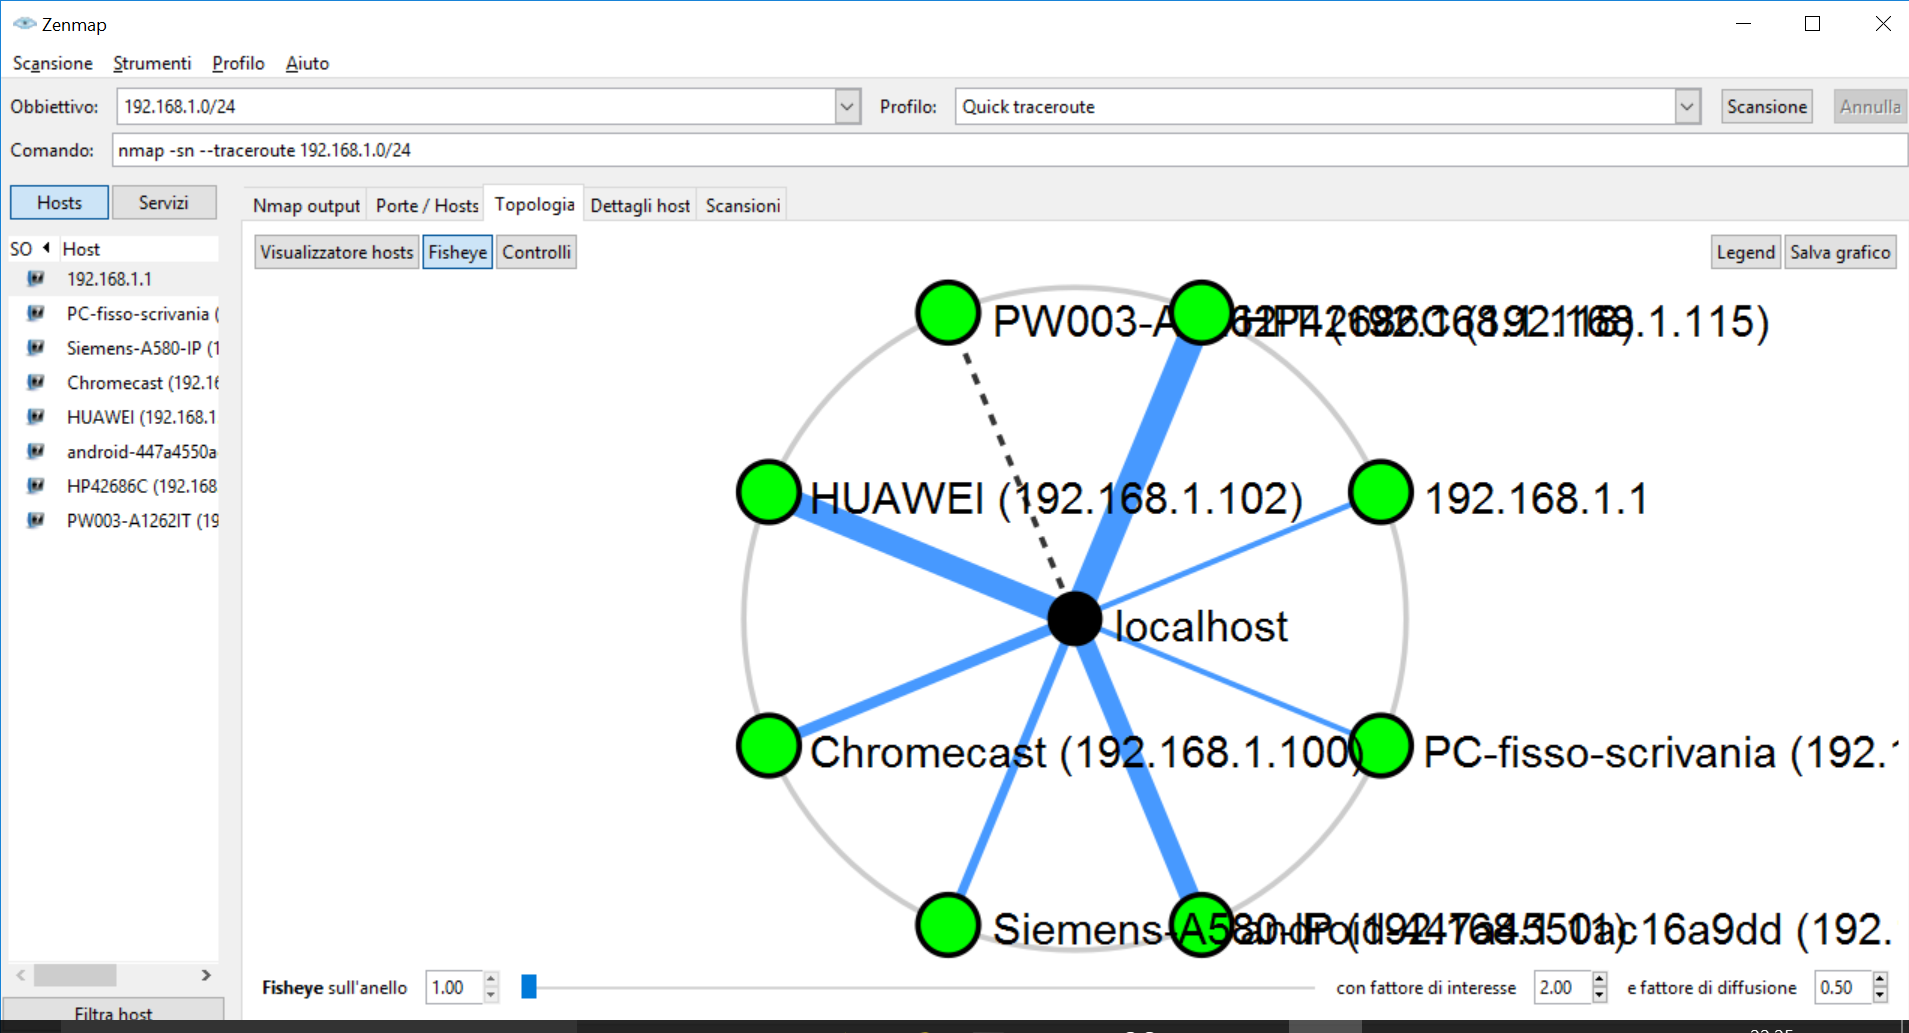Switch to the Scansioni tab
The height and width of the screenshot is (1033, 1909).
[x=743, y=205]
